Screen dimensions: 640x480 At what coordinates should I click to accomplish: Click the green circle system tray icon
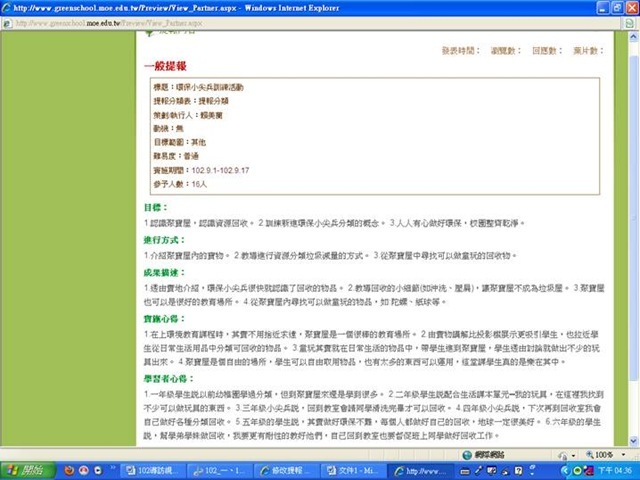pos(577,471)
